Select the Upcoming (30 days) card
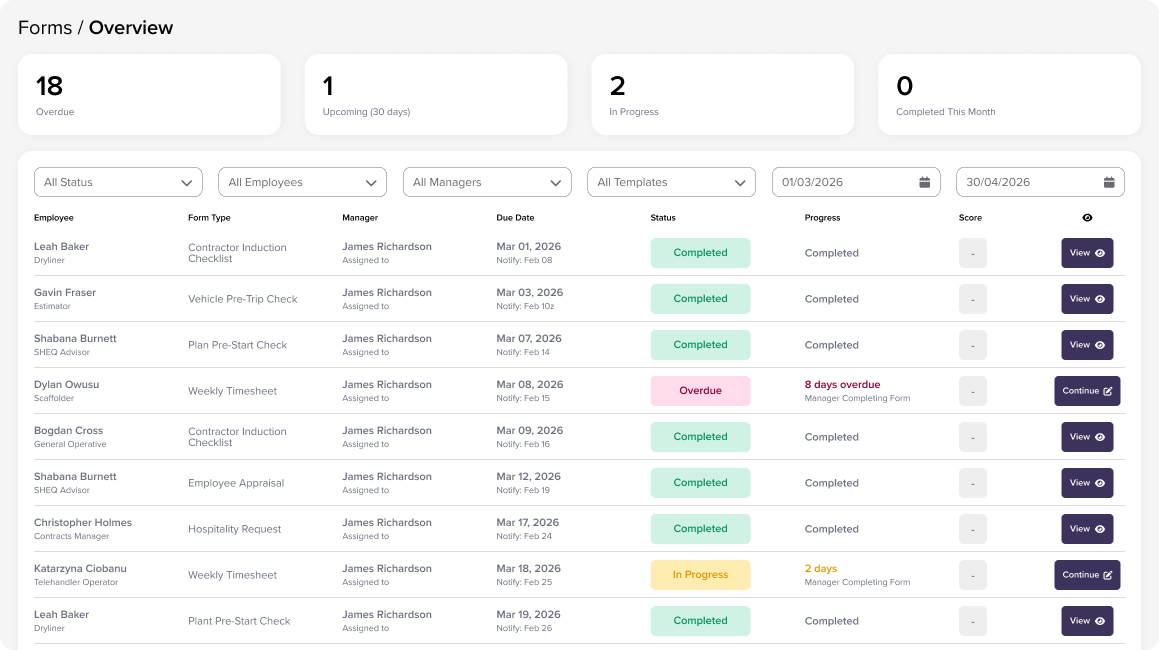 tap(436, 94)
